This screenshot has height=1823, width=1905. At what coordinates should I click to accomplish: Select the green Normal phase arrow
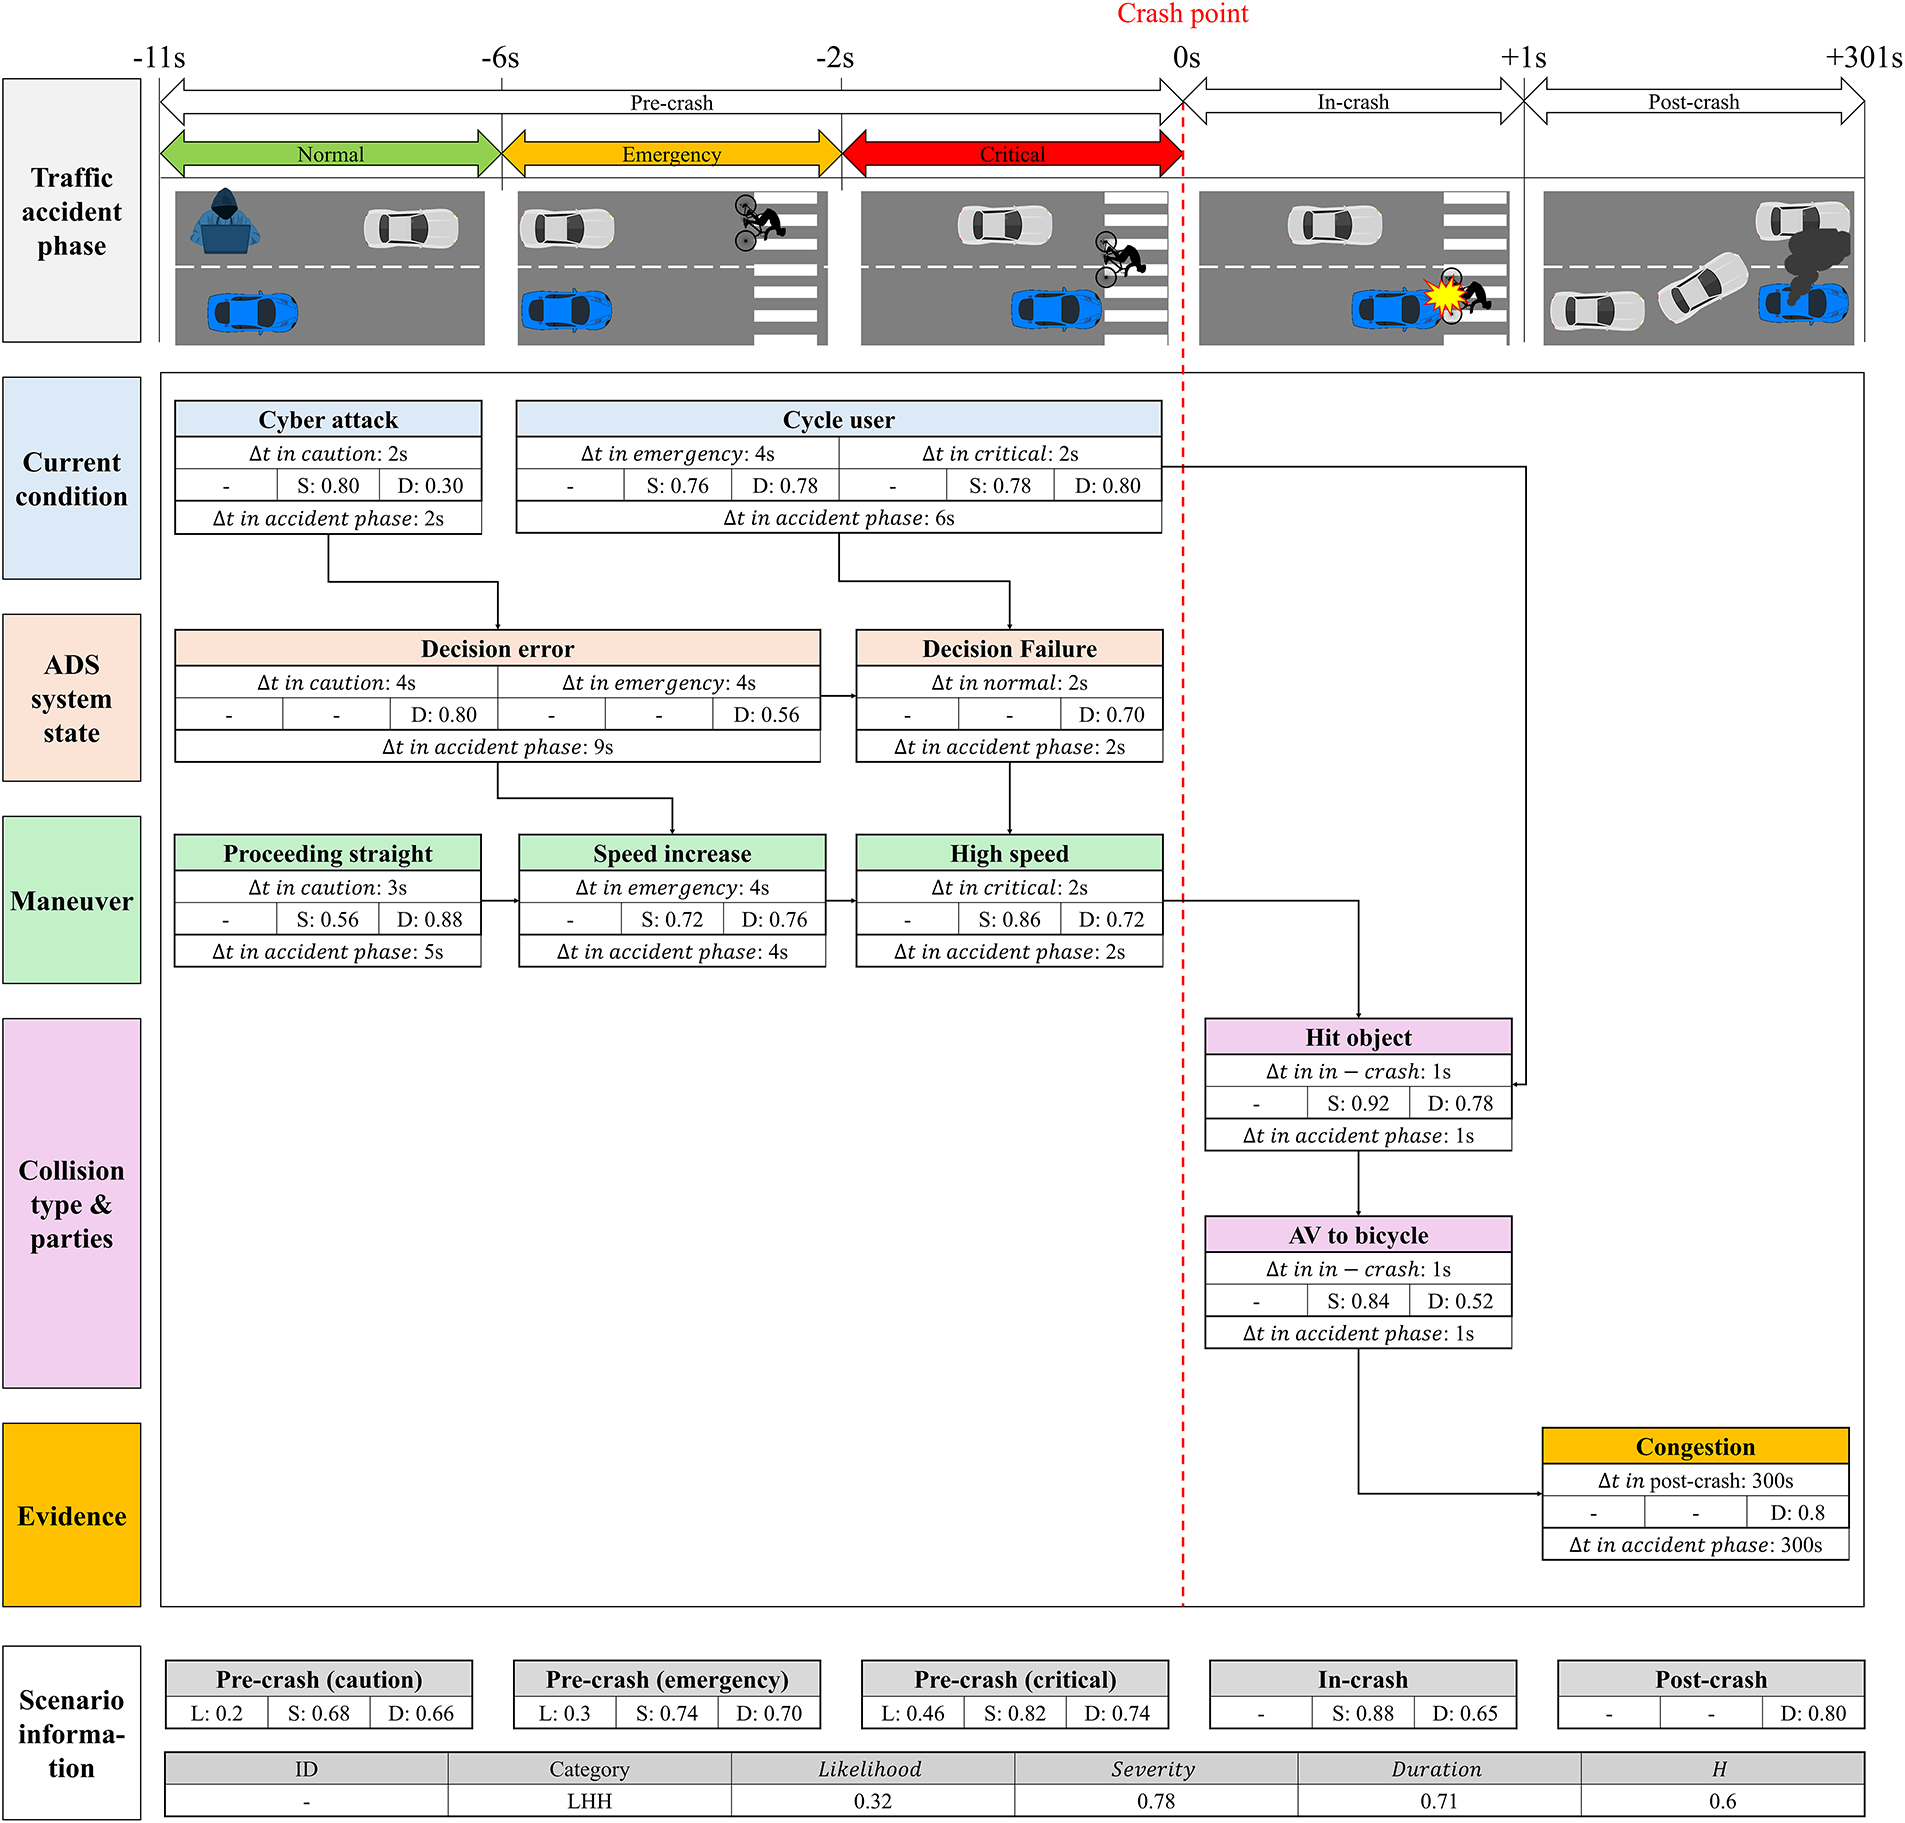[x=330, y=154]
